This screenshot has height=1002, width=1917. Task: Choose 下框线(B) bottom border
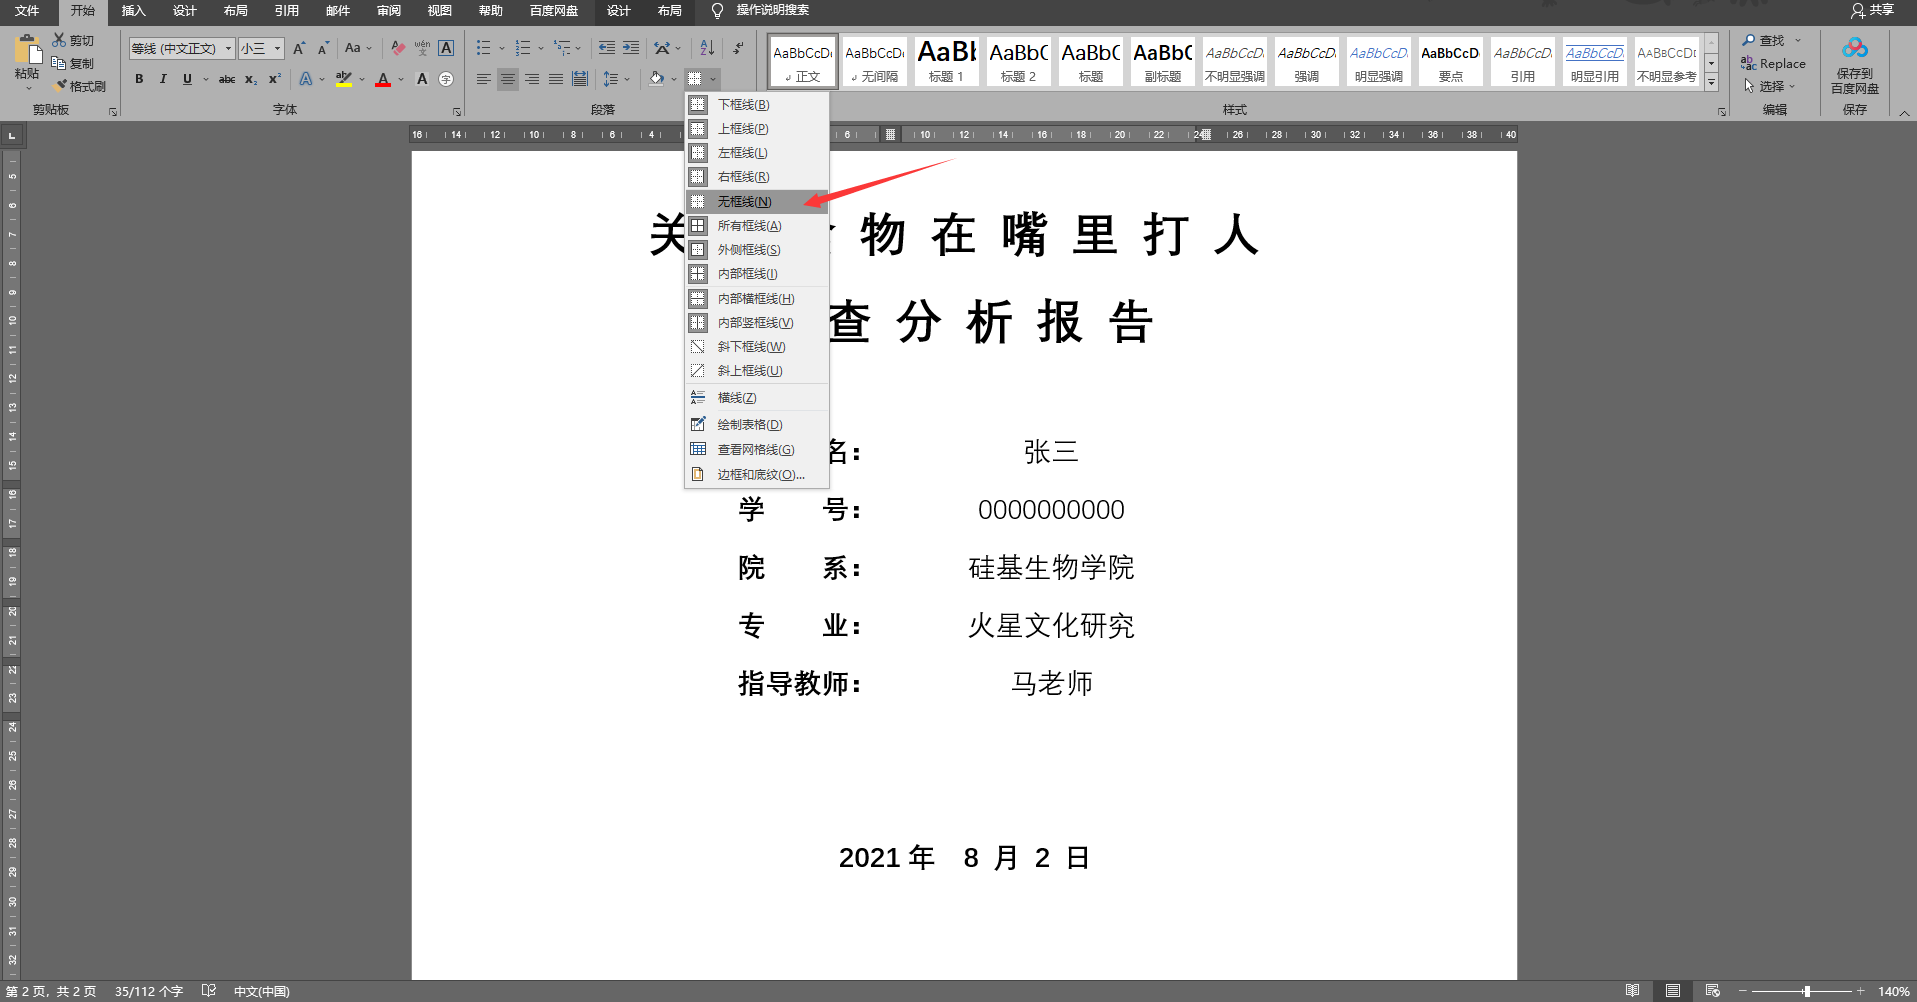click(x=757, y=104)
